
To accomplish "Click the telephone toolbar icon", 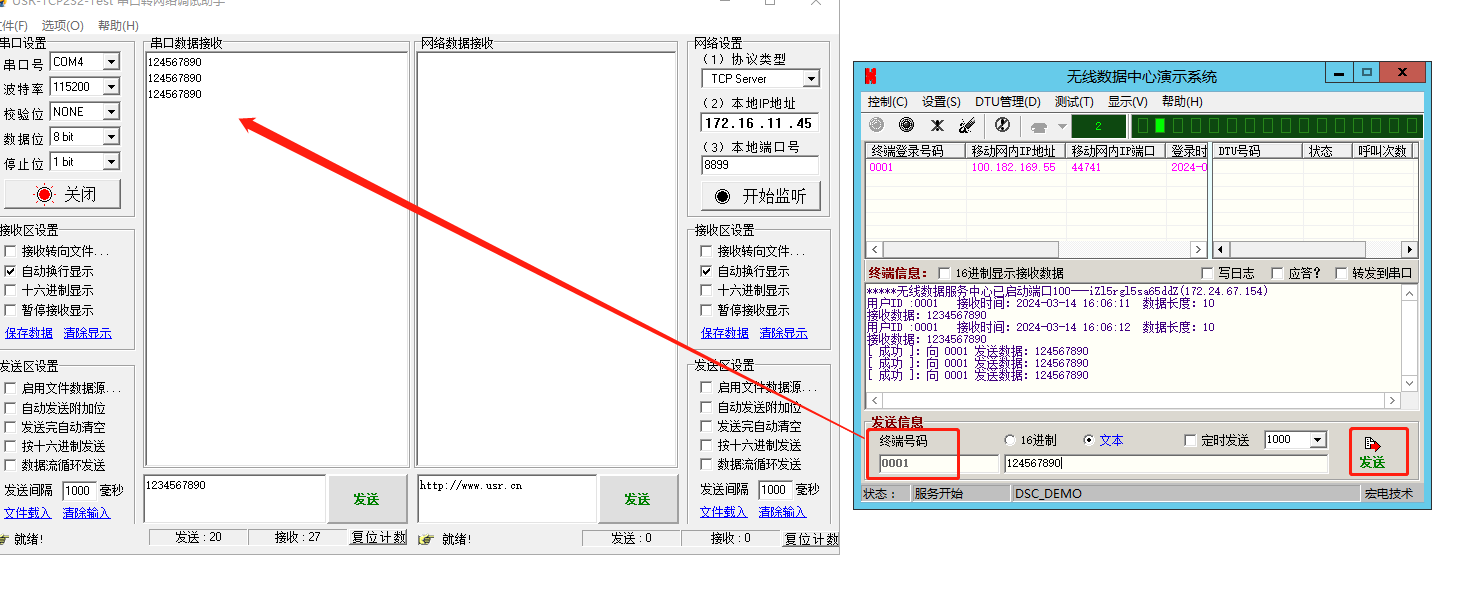I will 1039,126.
